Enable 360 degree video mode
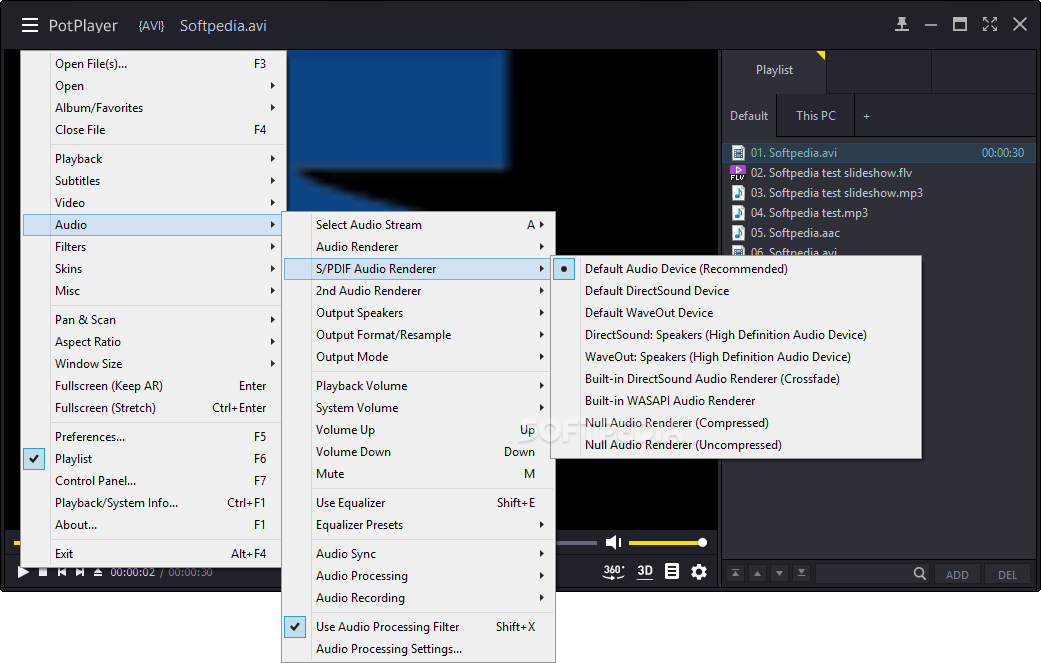 pos(613,571)
